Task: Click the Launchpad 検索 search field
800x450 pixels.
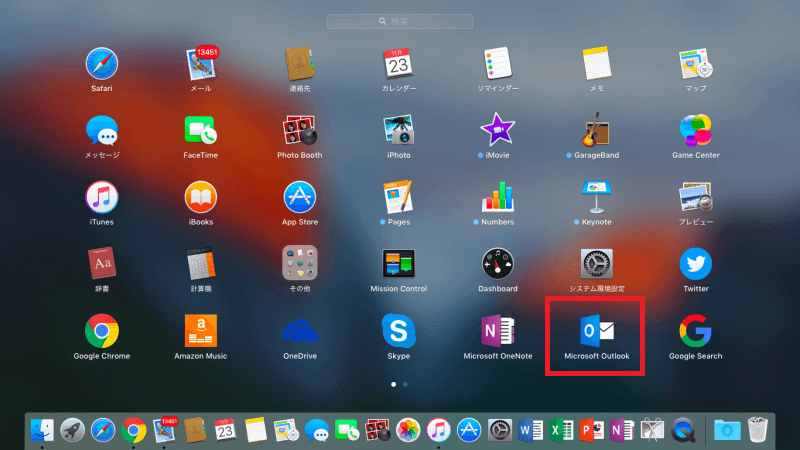Action: (x=400, y=21)
